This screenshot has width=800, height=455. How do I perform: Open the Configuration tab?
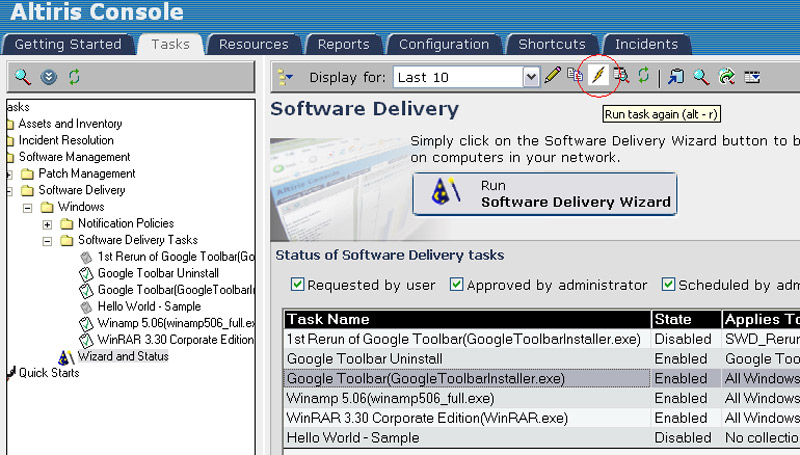(444, 44)
